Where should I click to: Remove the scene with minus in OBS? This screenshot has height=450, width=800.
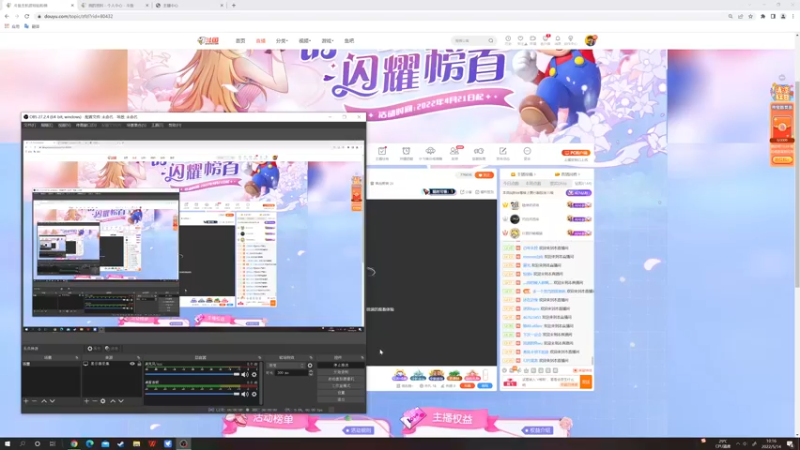coord(34,401)
